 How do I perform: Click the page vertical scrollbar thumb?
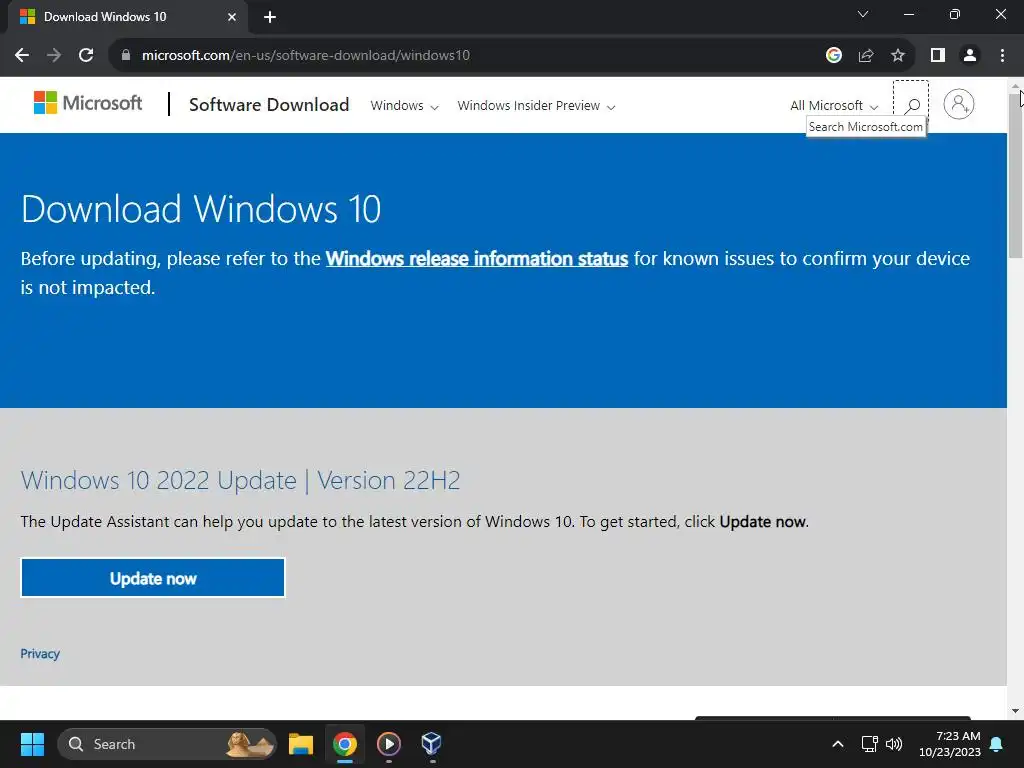tap(1016, 174)
